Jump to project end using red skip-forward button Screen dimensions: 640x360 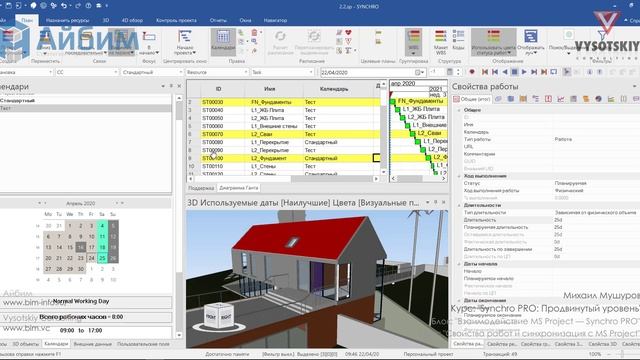click(x=544, y=72)
